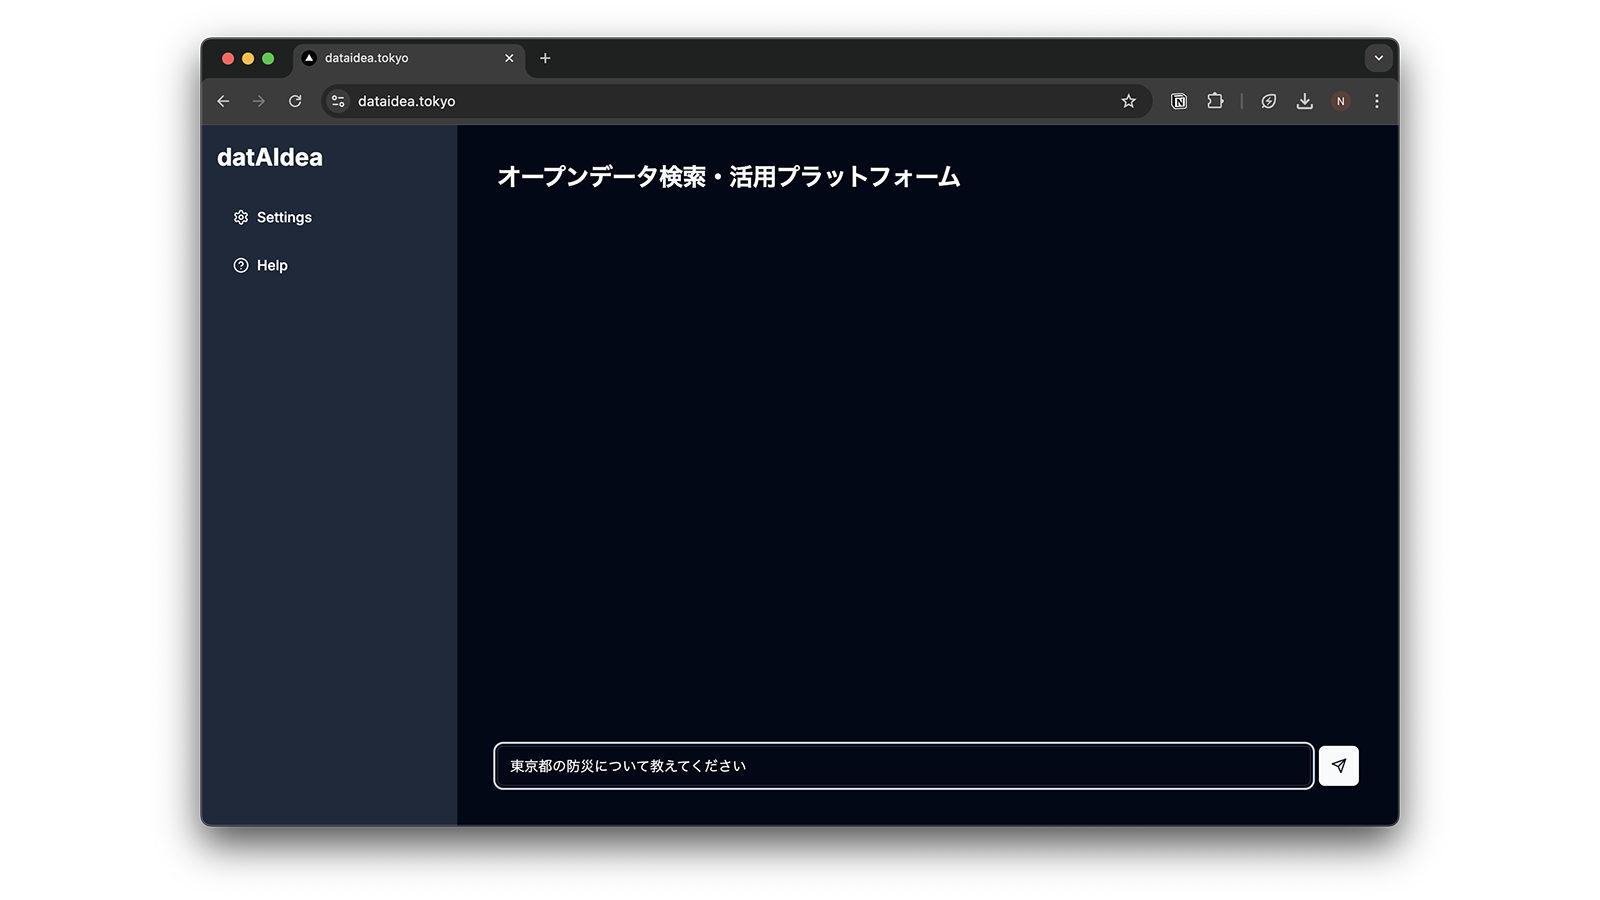Send the message with the paper-plane button
Image resolution: width=1600 pixels, height=900 pixels.
(x=1338, y=766)
